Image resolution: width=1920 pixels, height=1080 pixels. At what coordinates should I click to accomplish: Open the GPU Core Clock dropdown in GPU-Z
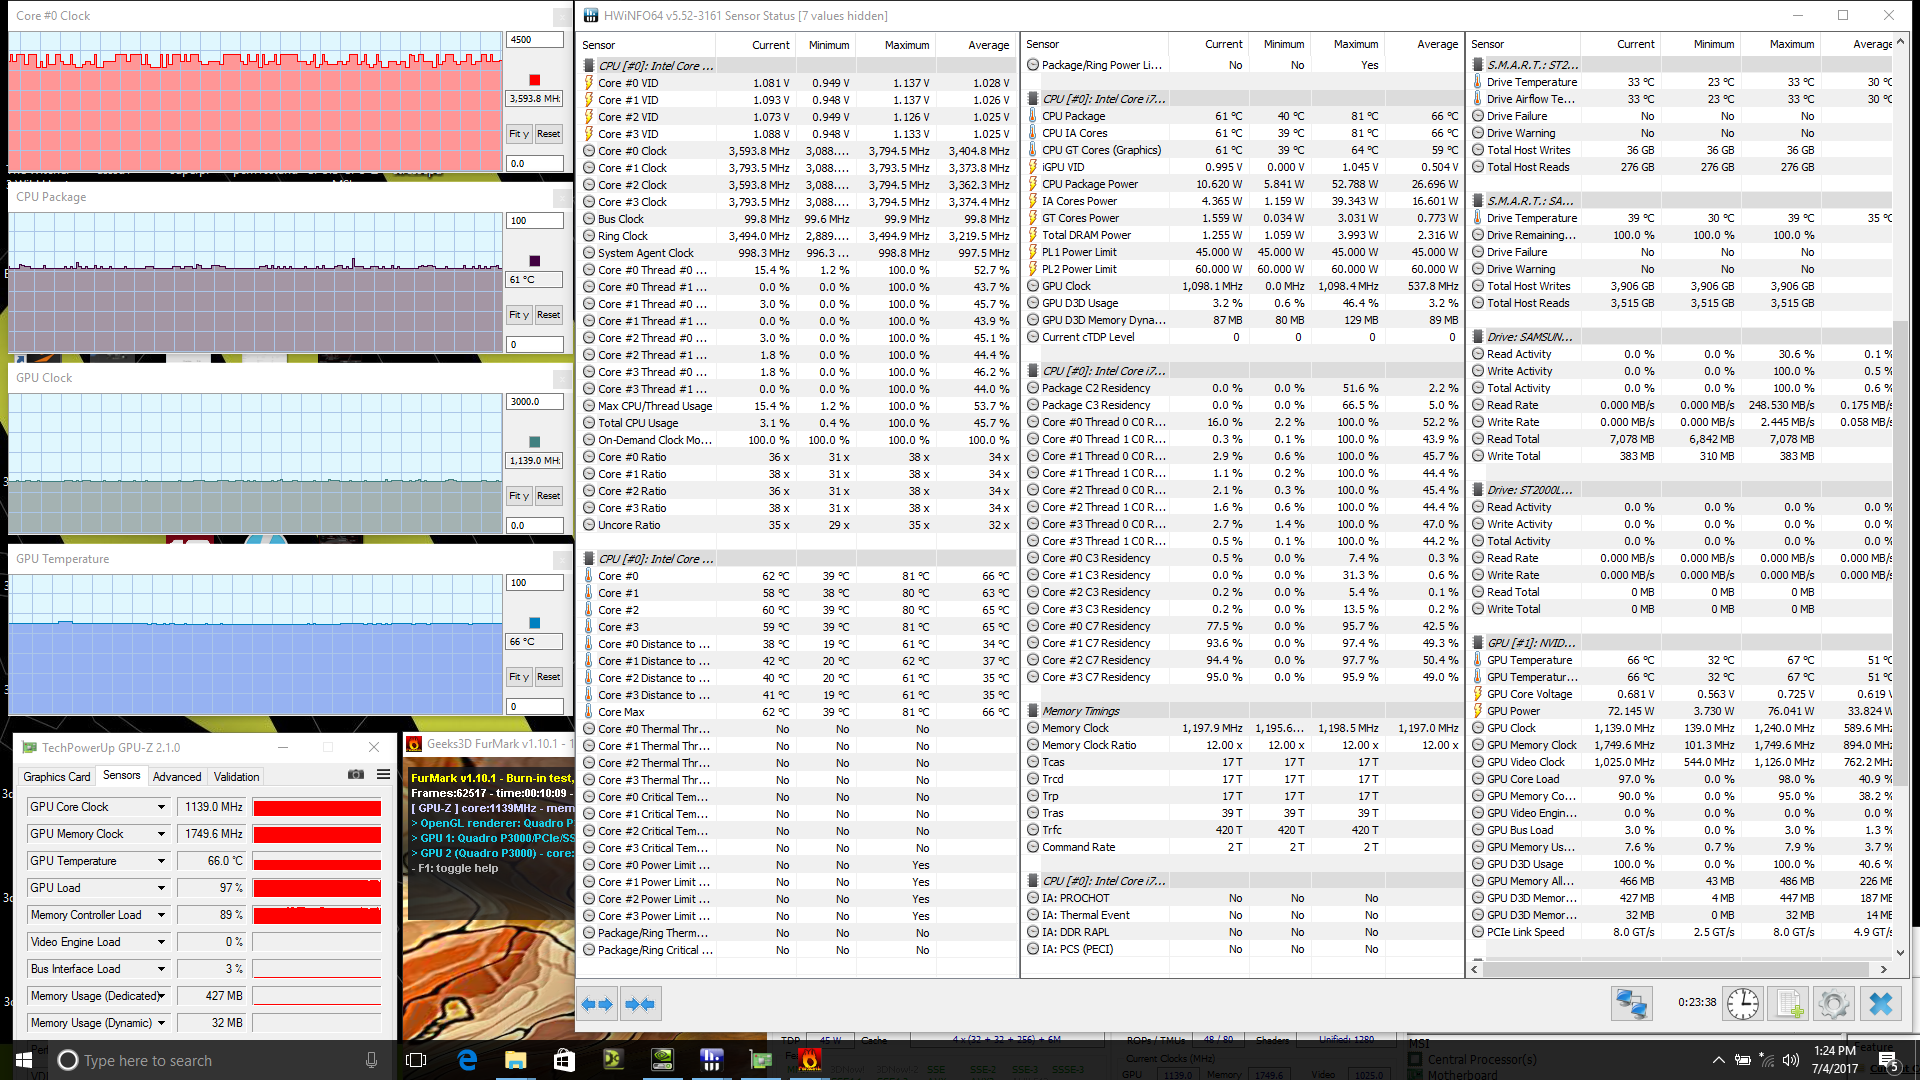coord(161,807)
